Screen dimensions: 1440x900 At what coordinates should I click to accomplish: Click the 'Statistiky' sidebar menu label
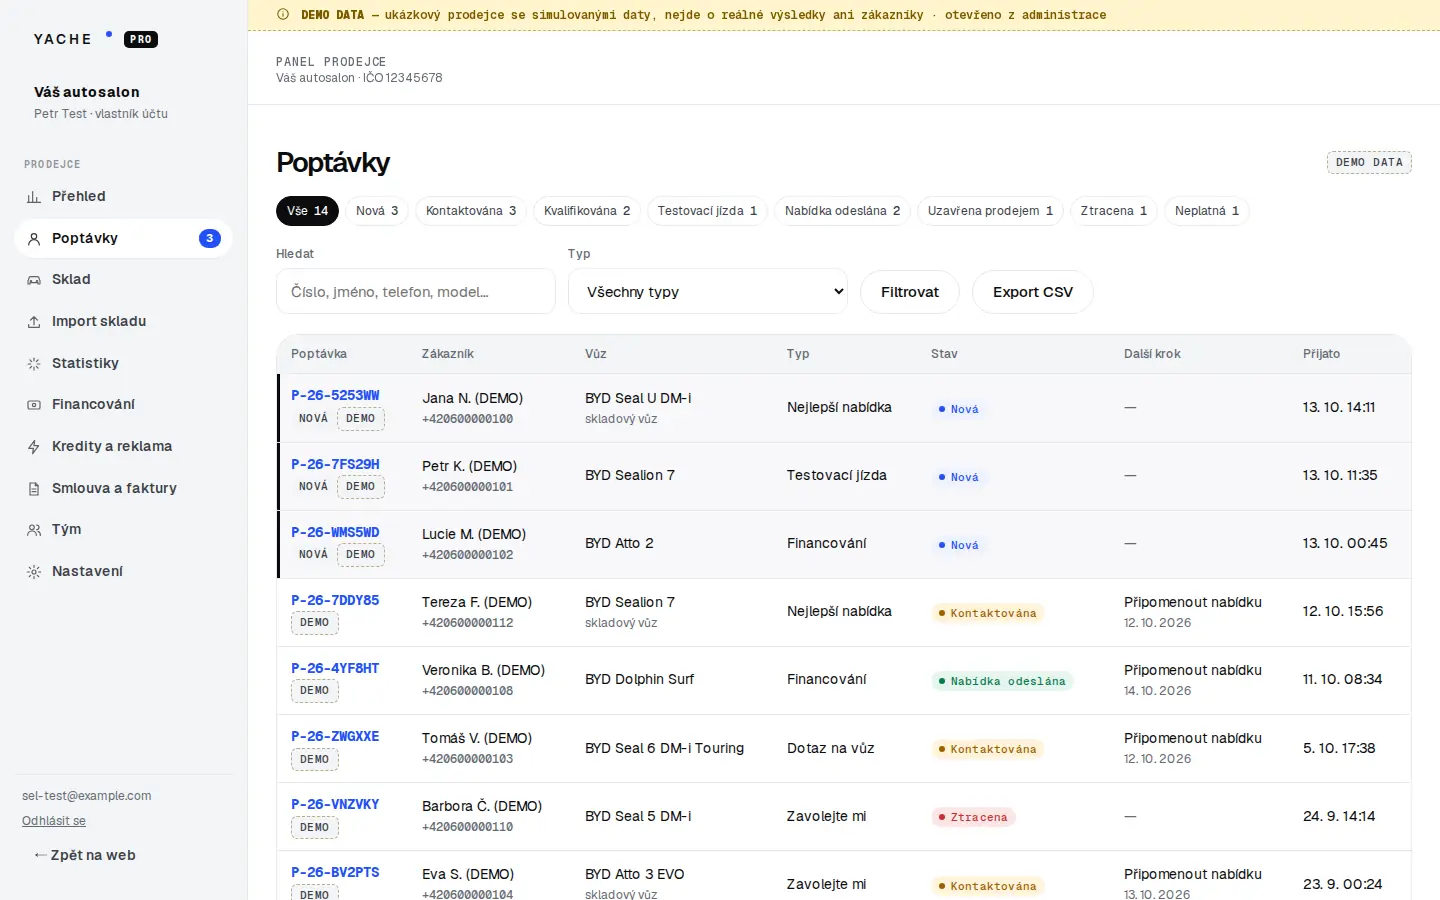[x=85, y=364]
